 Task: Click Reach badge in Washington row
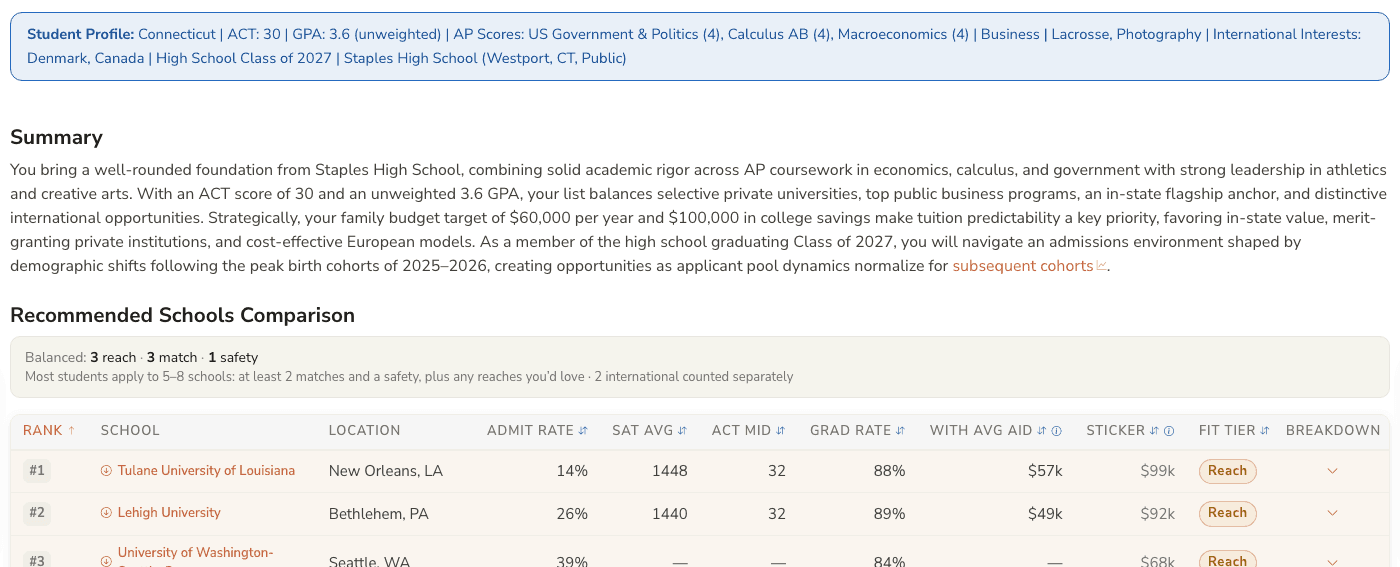1227,559
